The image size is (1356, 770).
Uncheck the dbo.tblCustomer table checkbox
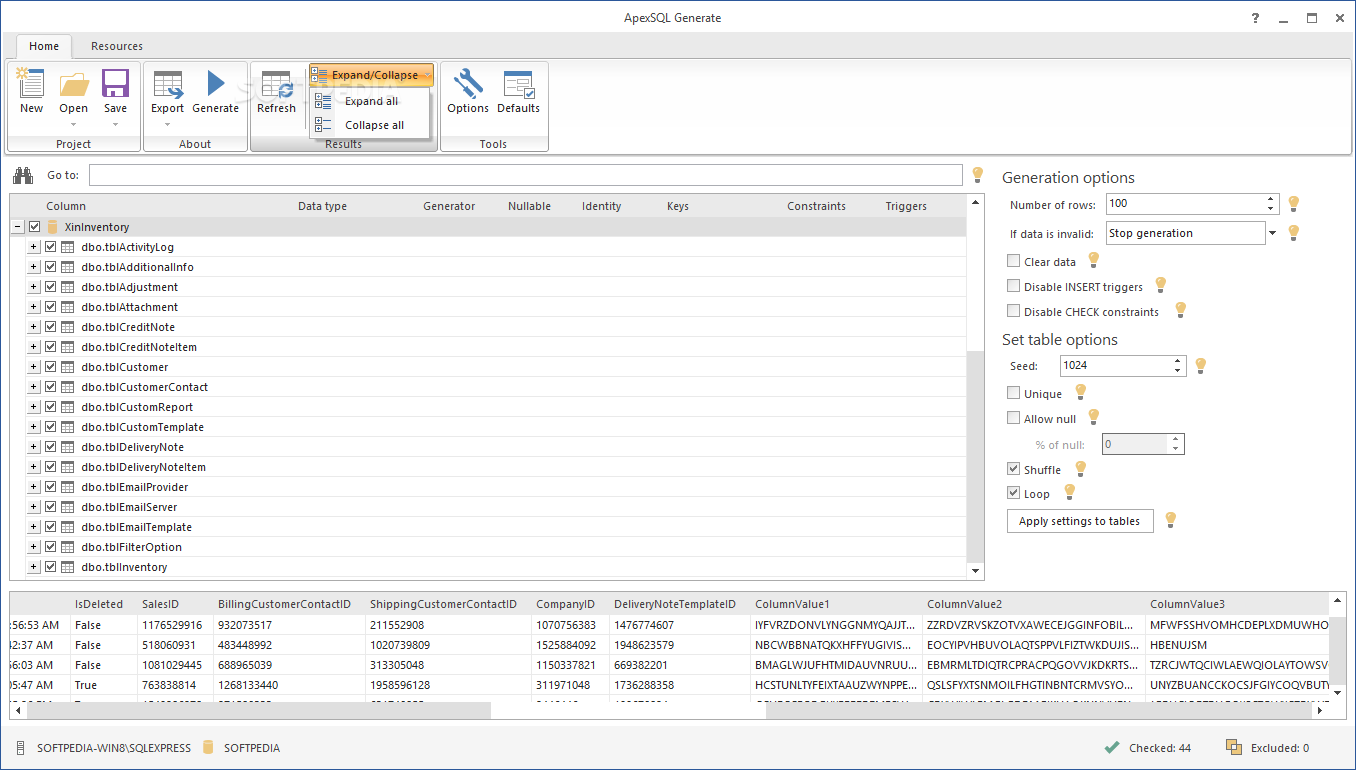point(51,367)
